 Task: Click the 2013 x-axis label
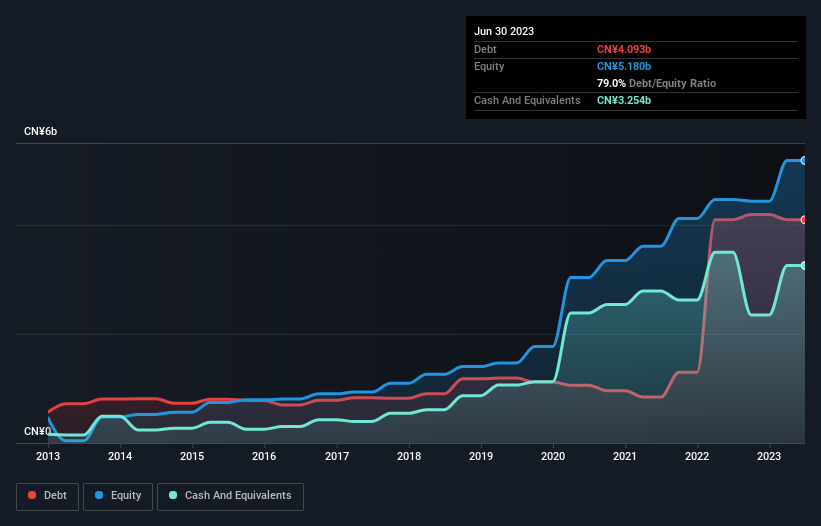pos(48,457)
